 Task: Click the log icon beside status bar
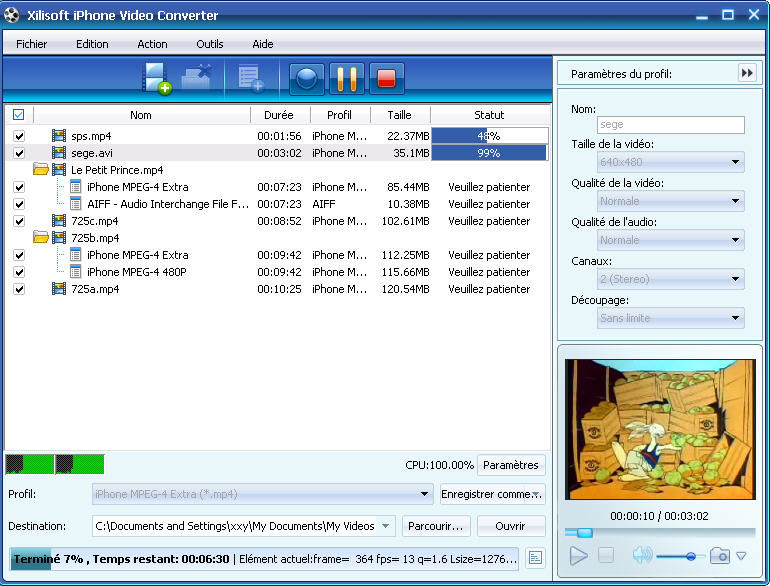pos(535,558)
